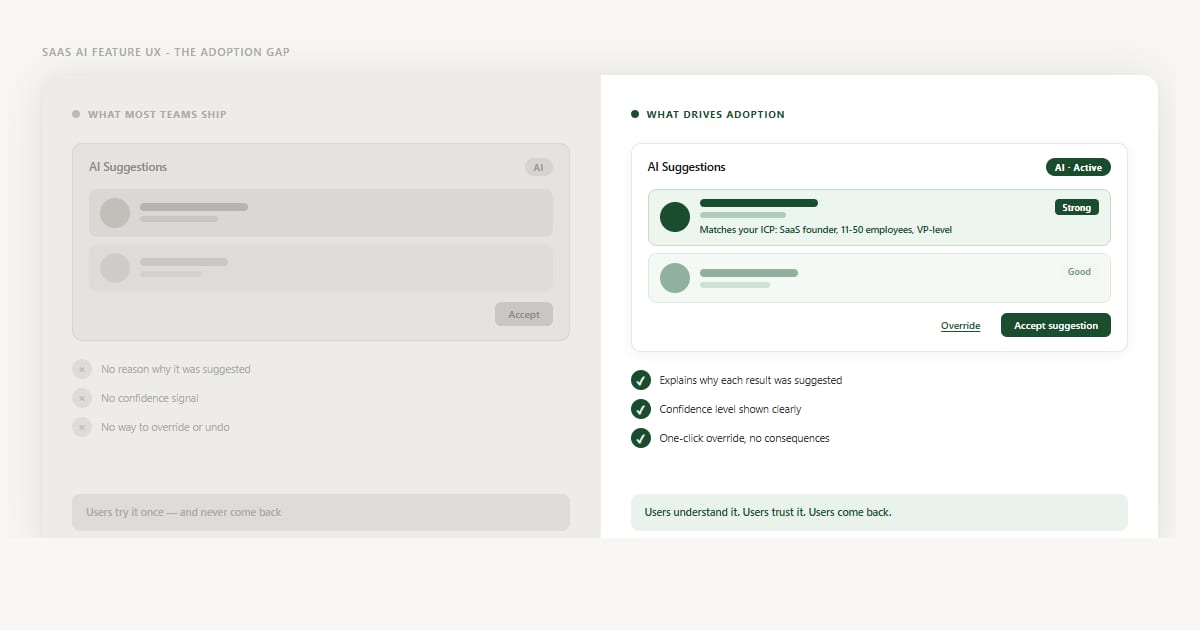This screenshot has width=1200, height=630.
Task: Click the avatar in the first placeholder suggestion card
Action: (x=113, y=212)
